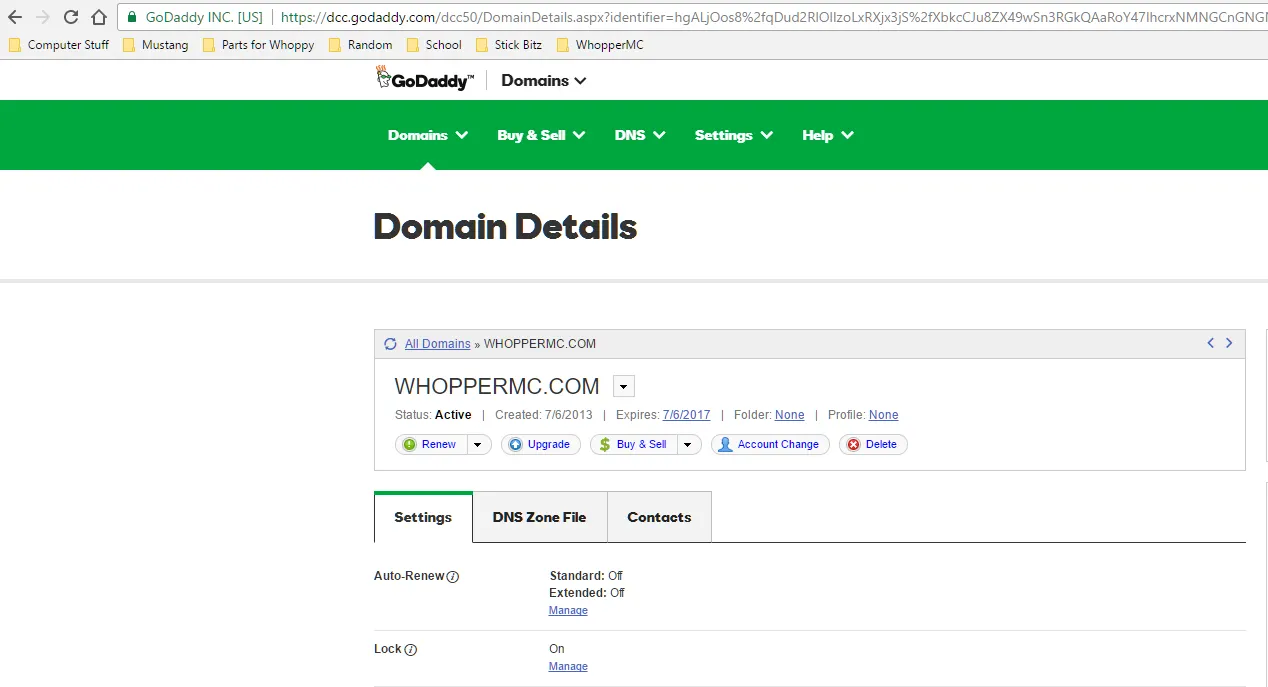1268x687 pixels.
Task: Open the Buy & Sell navigation menu
Action: (541, 135)
